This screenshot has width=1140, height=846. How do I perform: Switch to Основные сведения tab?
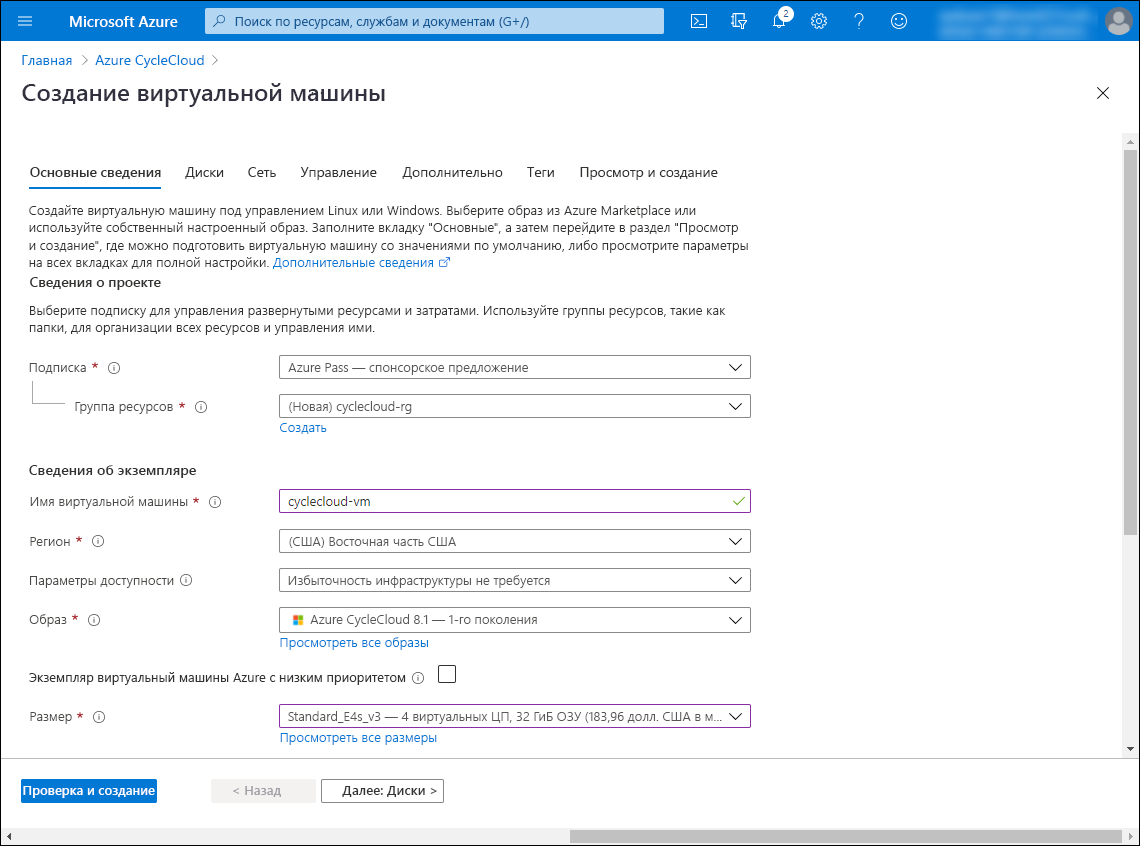click(x=95, y=172)
